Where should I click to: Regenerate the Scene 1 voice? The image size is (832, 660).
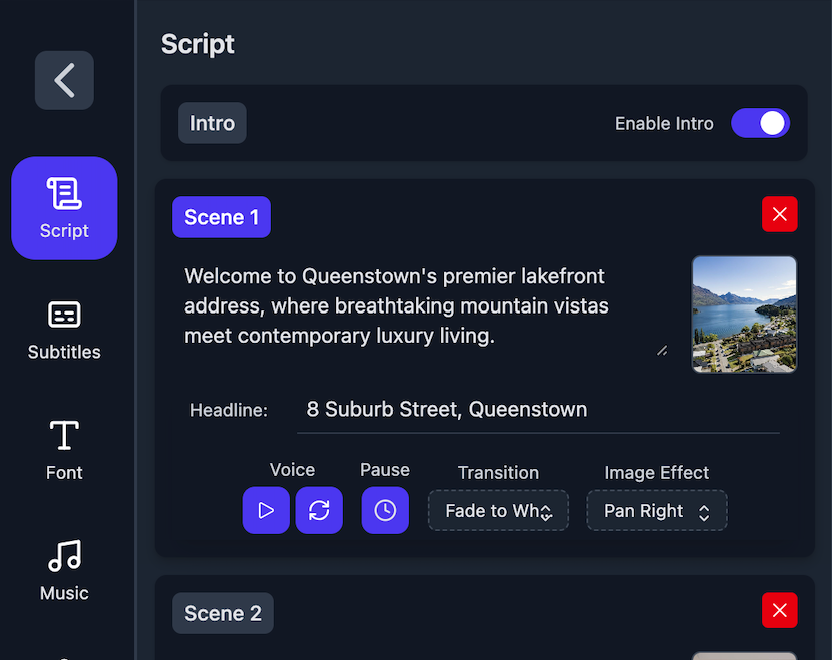319,511
